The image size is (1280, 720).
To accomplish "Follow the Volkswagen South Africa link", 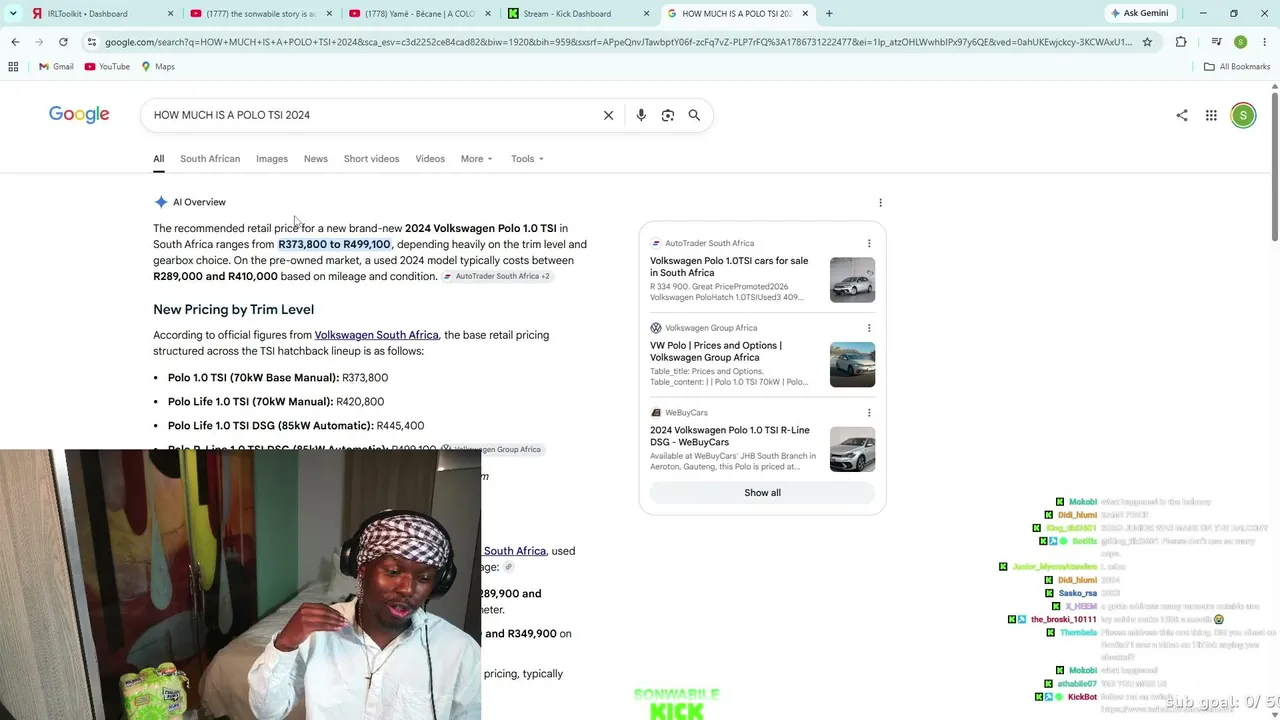I will pos(376,335).
